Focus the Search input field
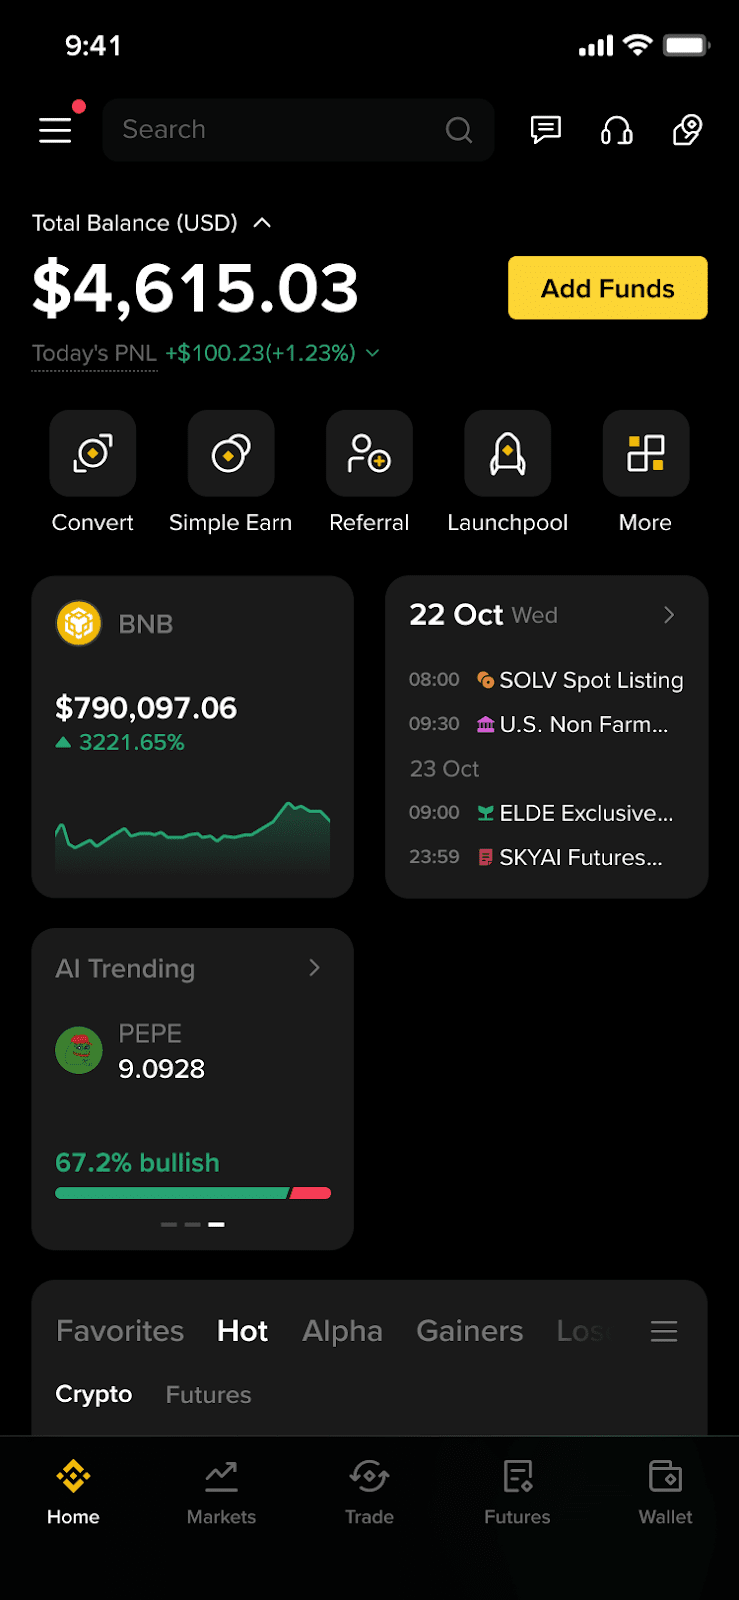This screenshot has height=1600, width=739. click(298, 130)
